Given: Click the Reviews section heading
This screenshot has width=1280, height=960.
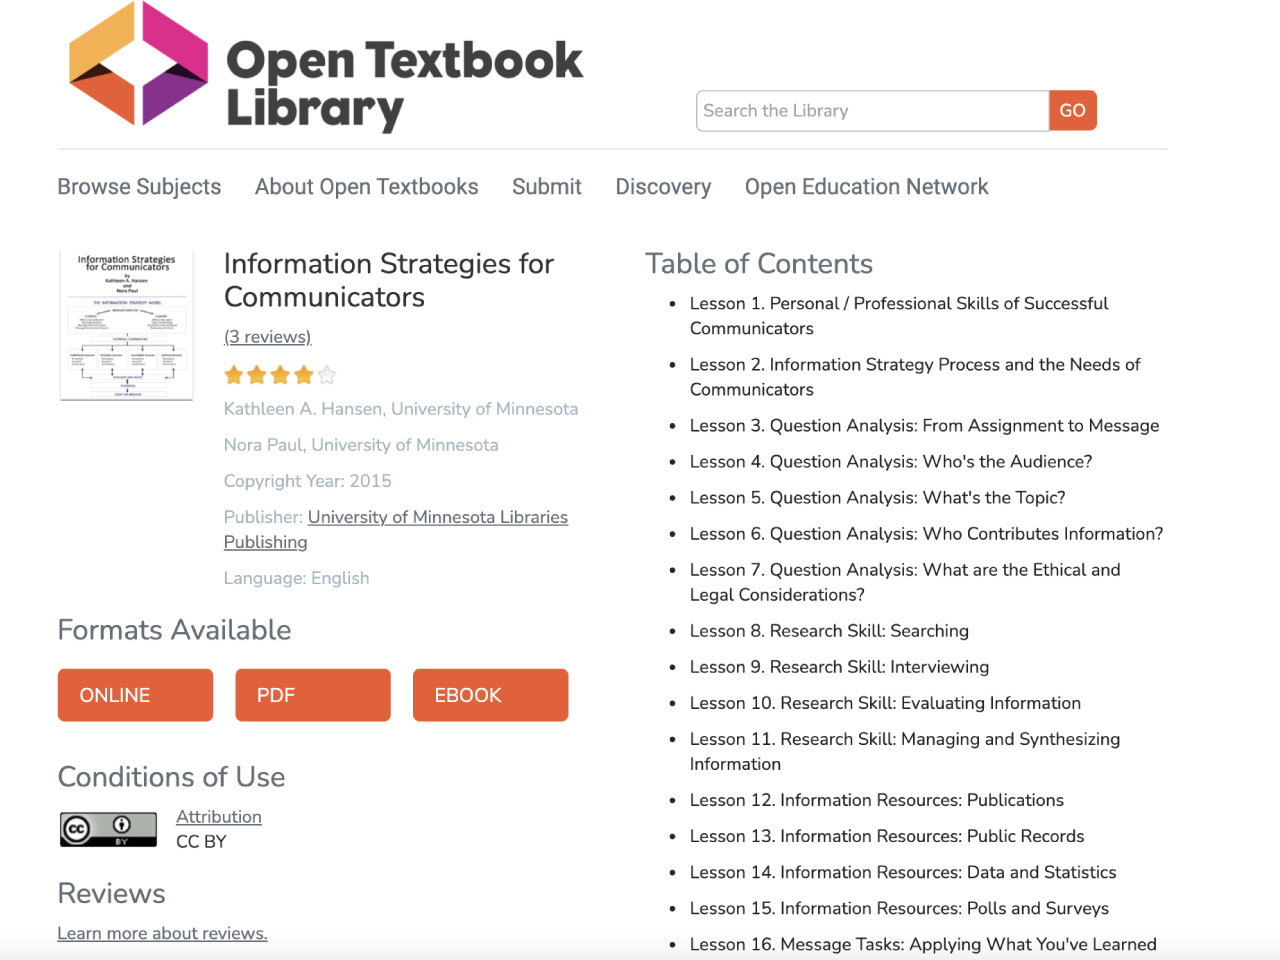Looking at the screenshot, I should click(x=111, y=893).
